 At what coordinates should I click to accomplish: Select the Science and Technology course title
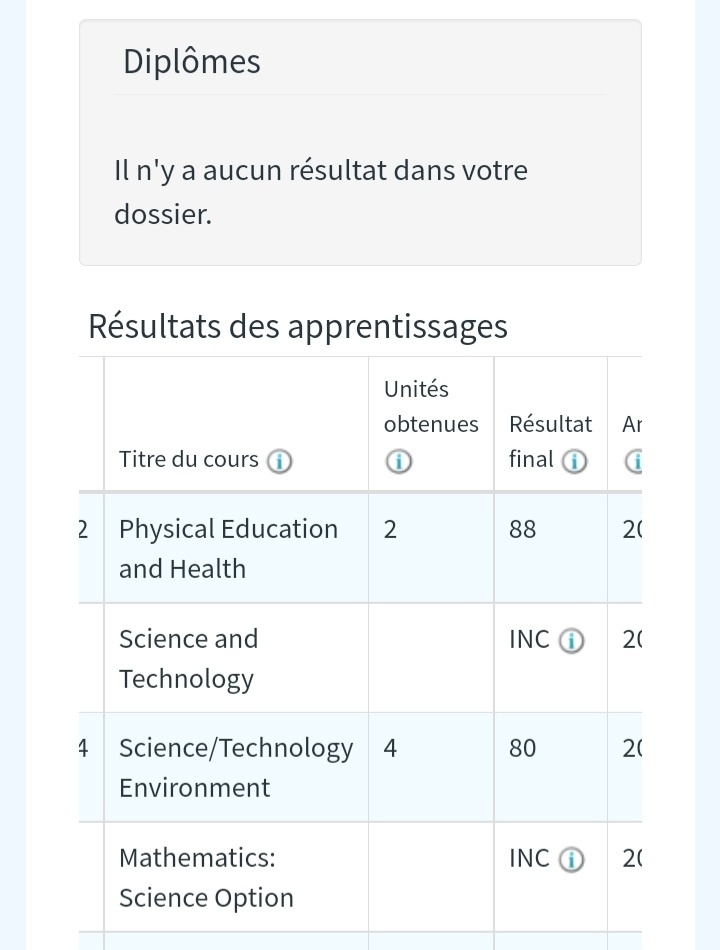pyautogui.click(x=188, y=658)
